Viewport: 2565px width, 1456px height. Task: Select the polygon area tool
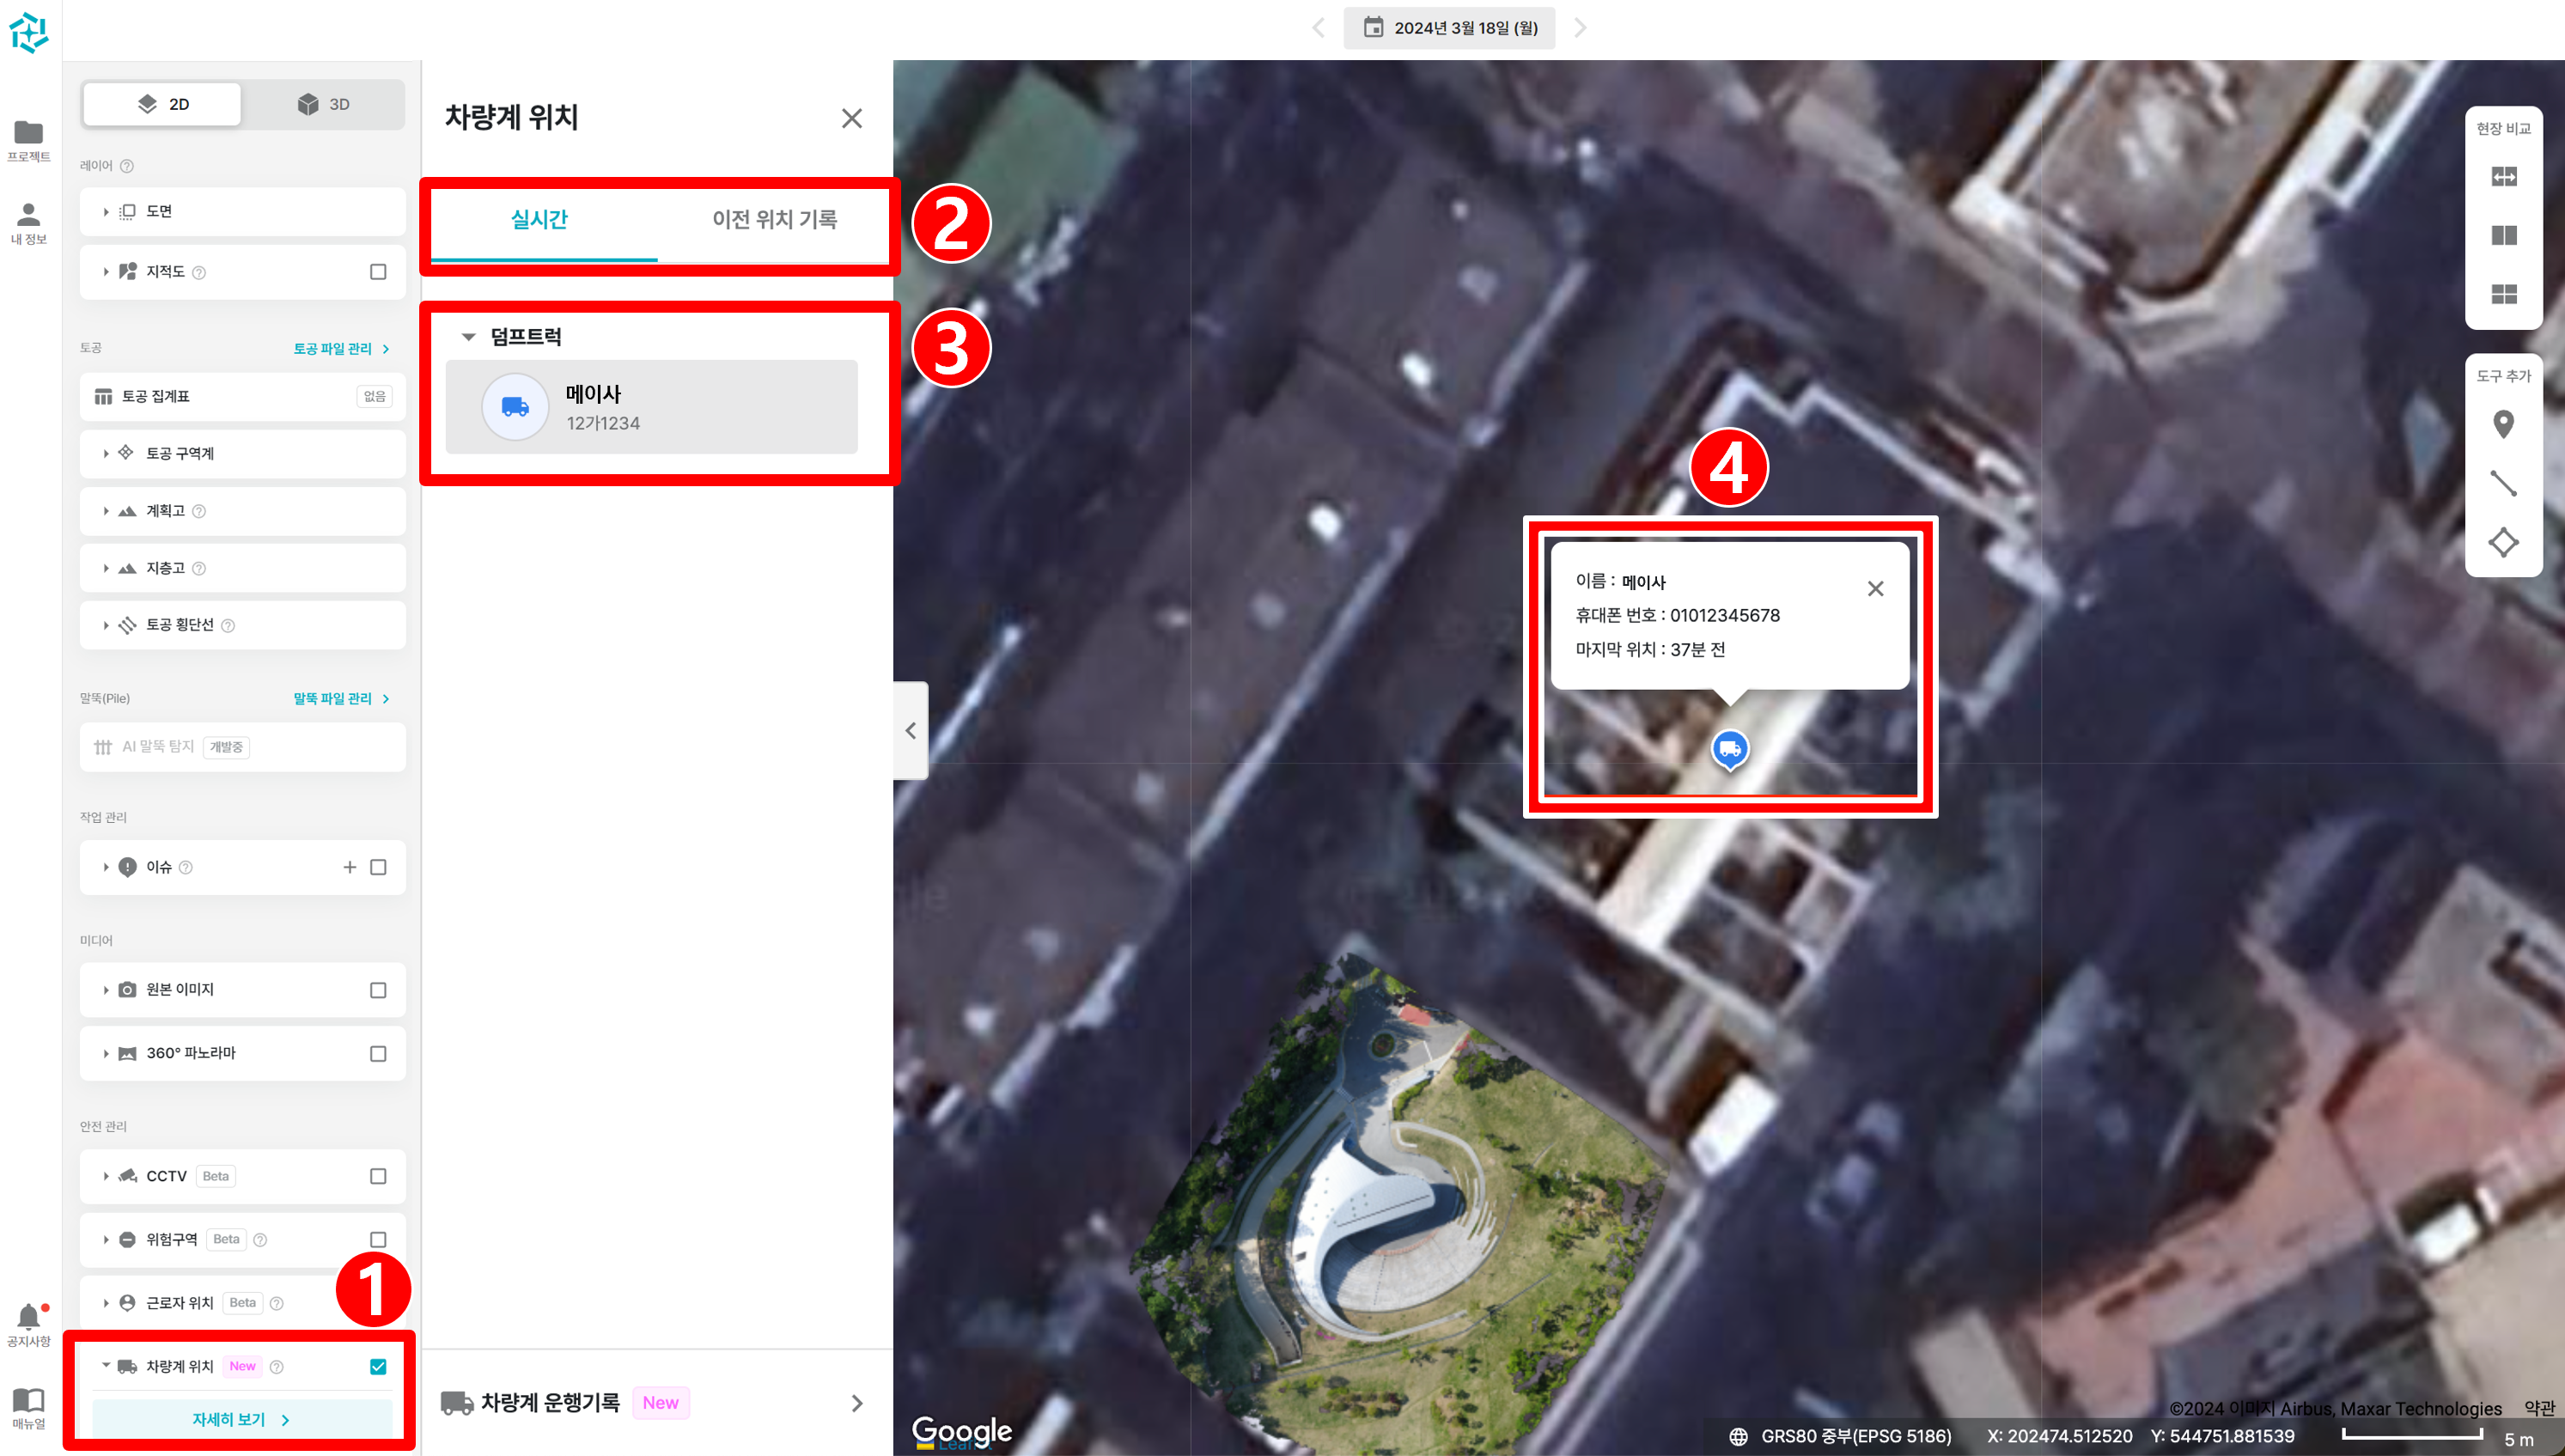pyautogui.click(x=2503, y=542)
